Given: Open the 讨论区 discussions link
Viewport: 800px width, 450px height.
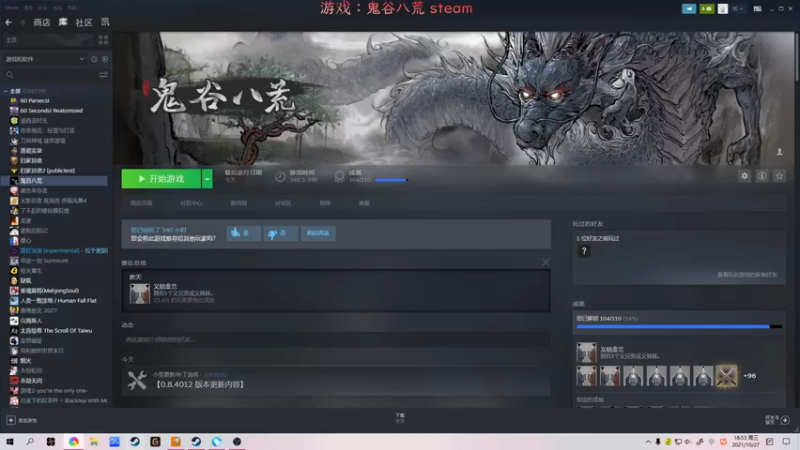Looking at the screenshot, I should [283, 203].
